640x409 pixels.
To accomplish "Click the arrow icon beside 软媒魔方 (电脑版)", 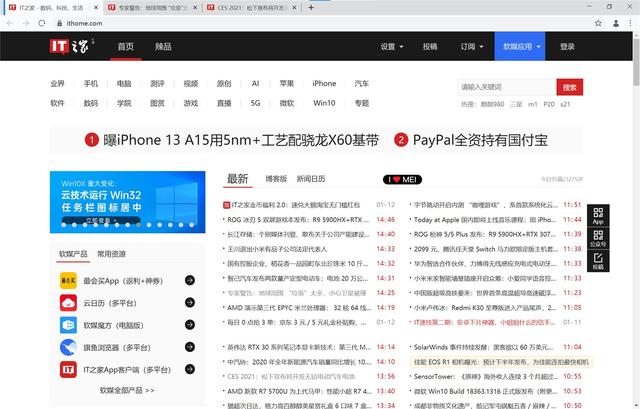I will point(189,325).
